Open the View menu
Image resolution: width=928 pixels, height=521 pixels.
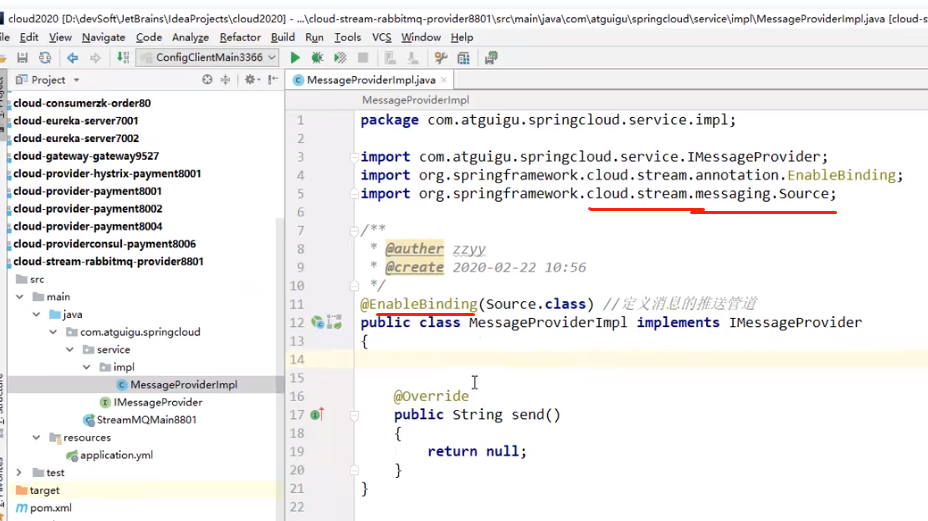pyautogui.click(x=60, y=37)
